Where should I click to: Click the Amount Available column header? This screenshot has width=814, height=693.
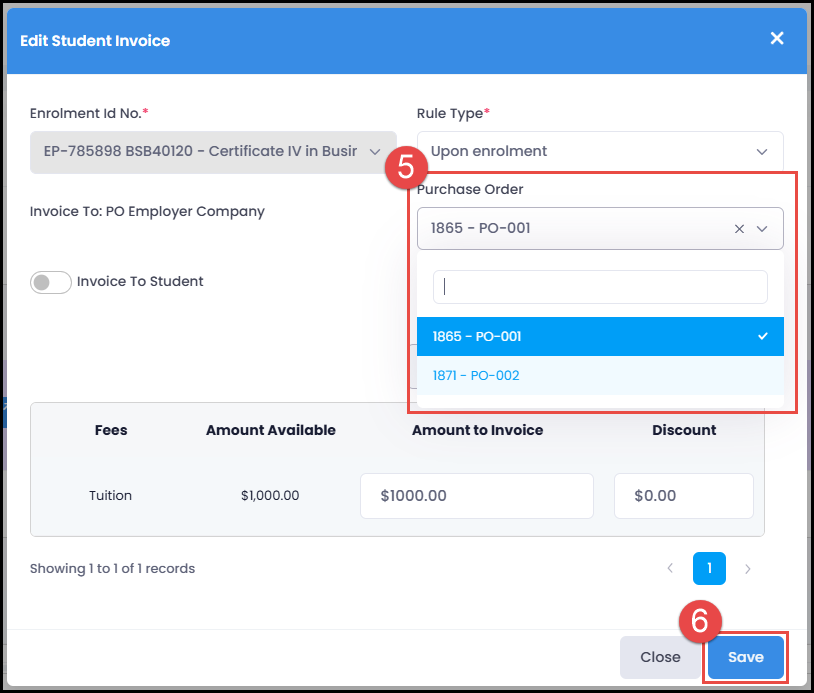click(271, 430)
